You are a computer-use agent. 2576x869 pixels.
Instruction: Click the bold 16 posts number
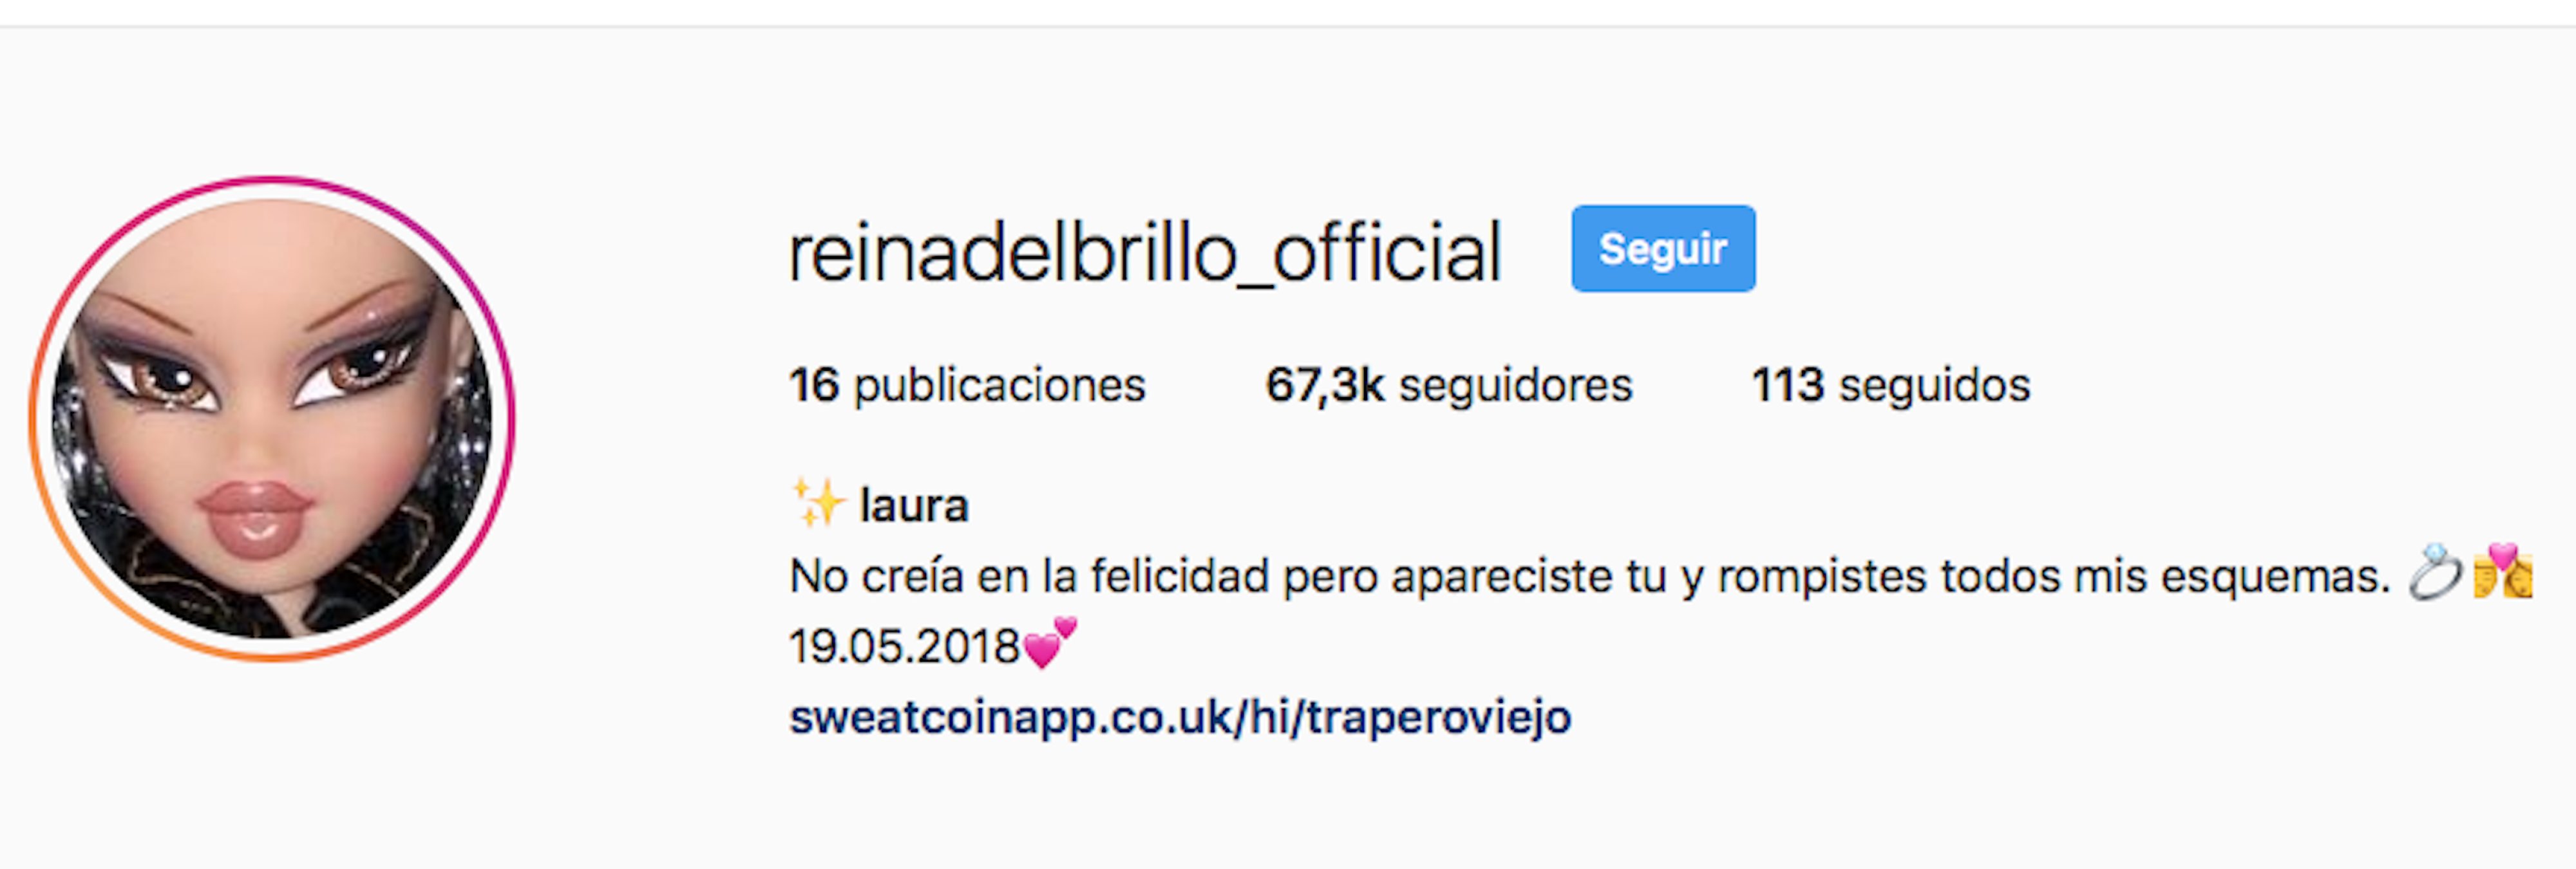[814, 385]
